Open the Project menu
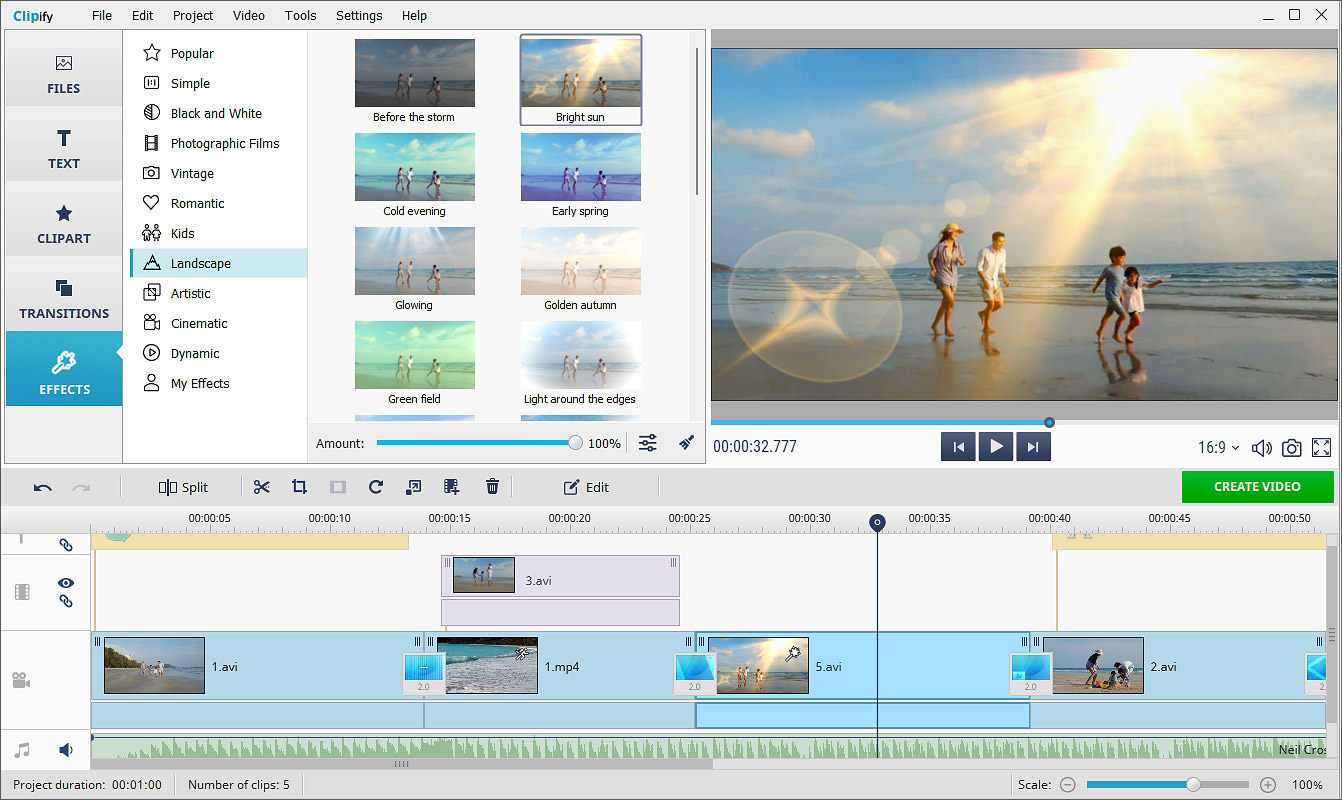The height and width of the screenshot is (800, 1342). pos(193,15)
